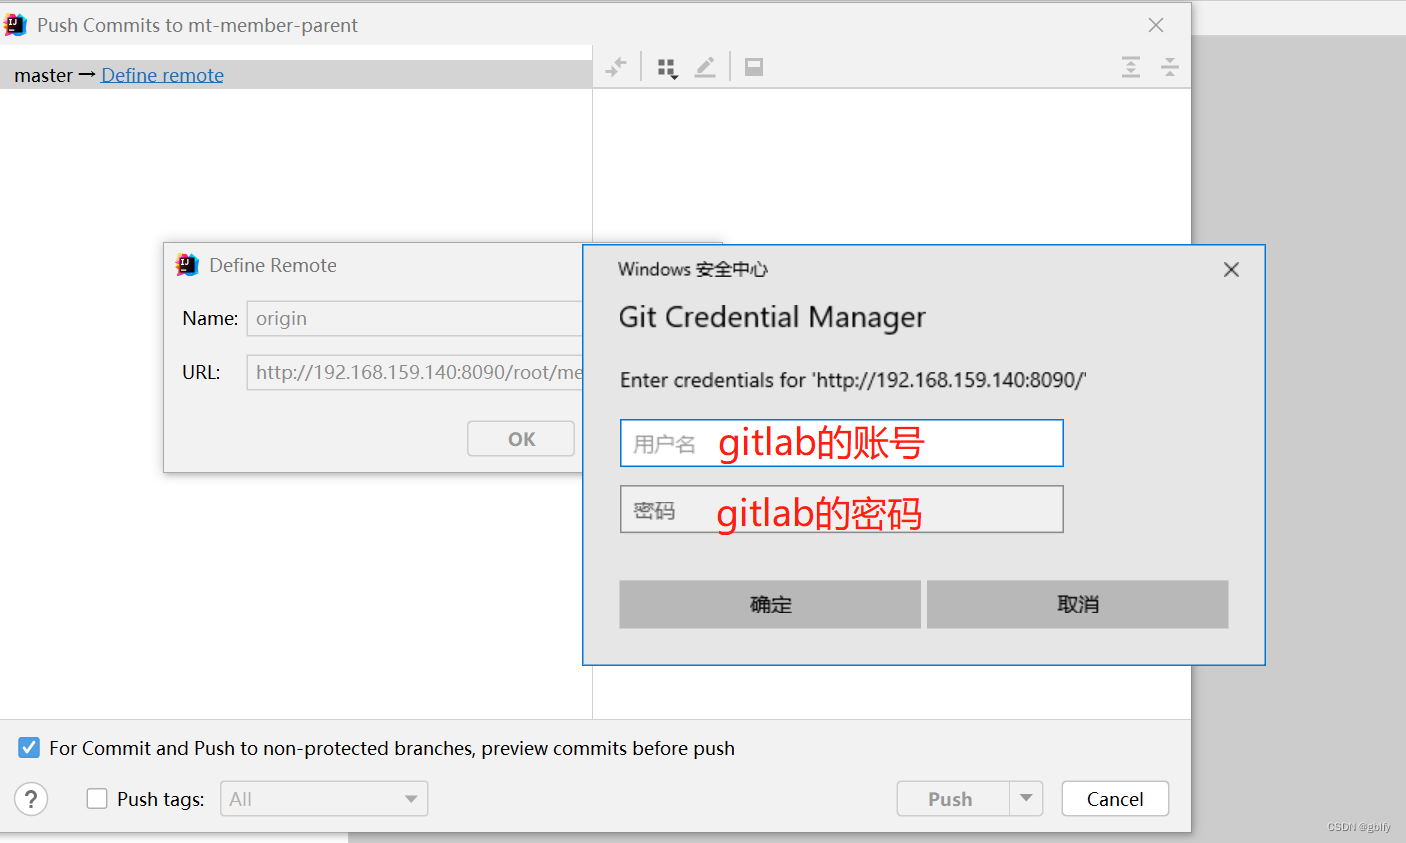Viewport: 1406px width, 843px height.
Task: Click the IntelliJ icon in Push Commits title
Action: pos(15,25)
